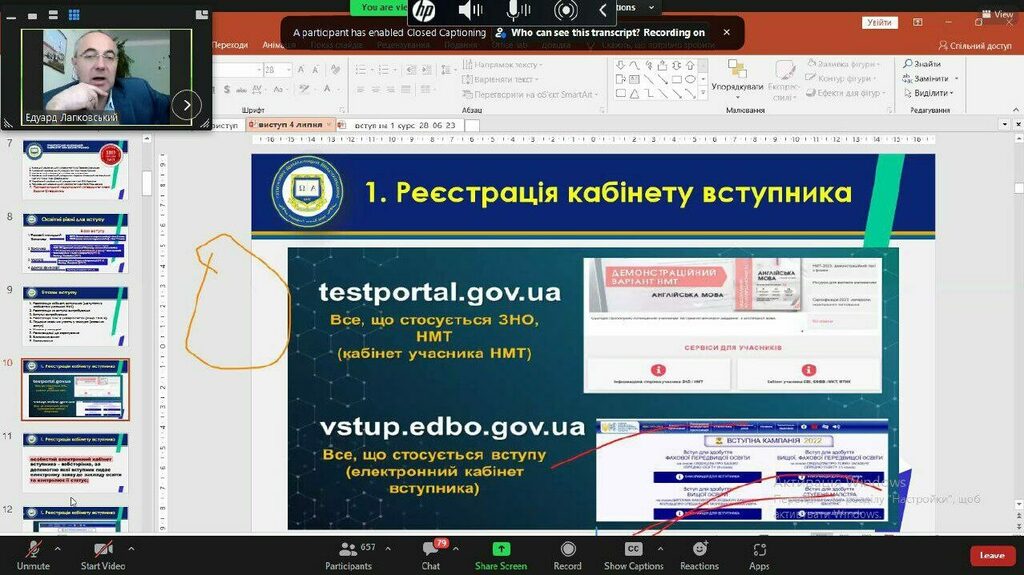This screenshot has height=575, width=1024.
Task: Show next participant video with arrow button
Action: pos(186,104)
